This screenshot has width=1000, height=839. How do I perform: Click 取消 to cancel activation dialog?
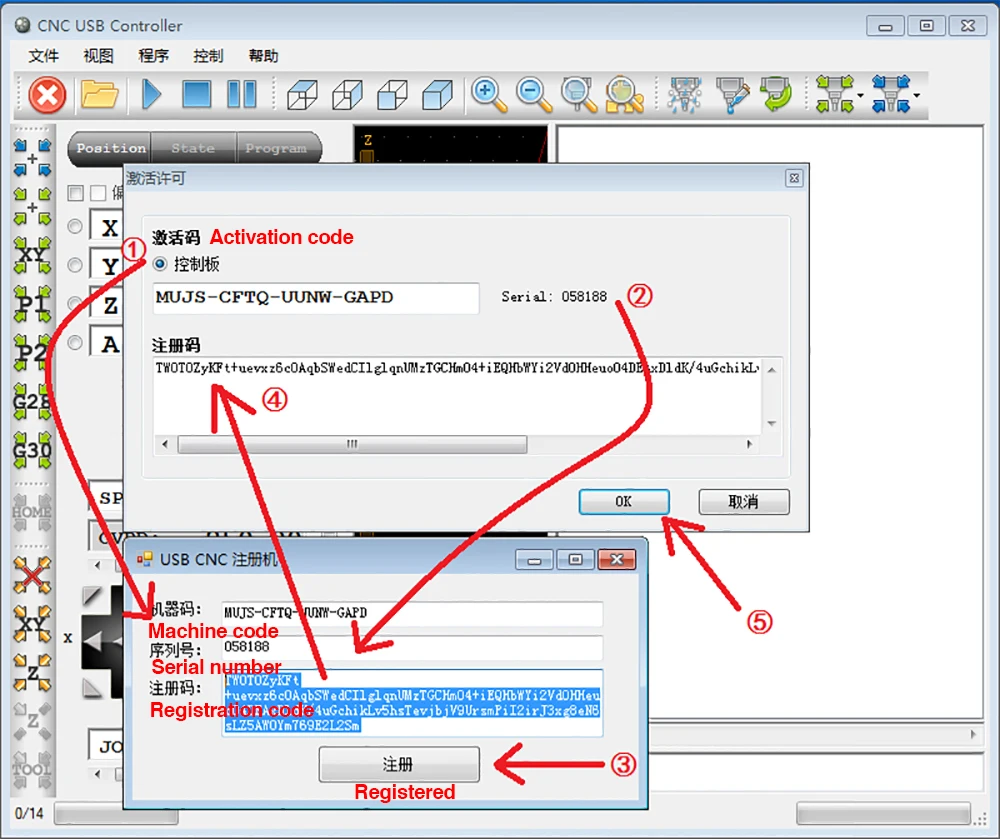click(x=744, y=502)
